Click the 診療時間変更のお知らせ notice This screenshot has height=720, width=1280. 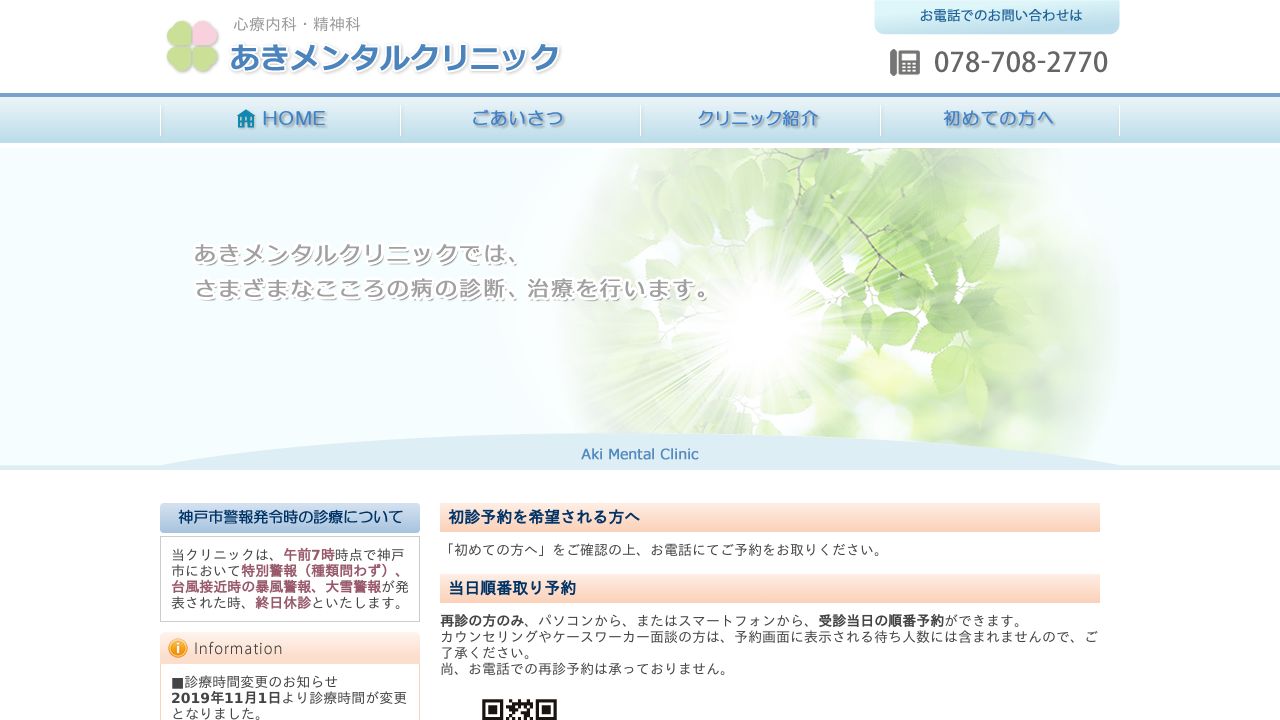click(x=260, y=682)
